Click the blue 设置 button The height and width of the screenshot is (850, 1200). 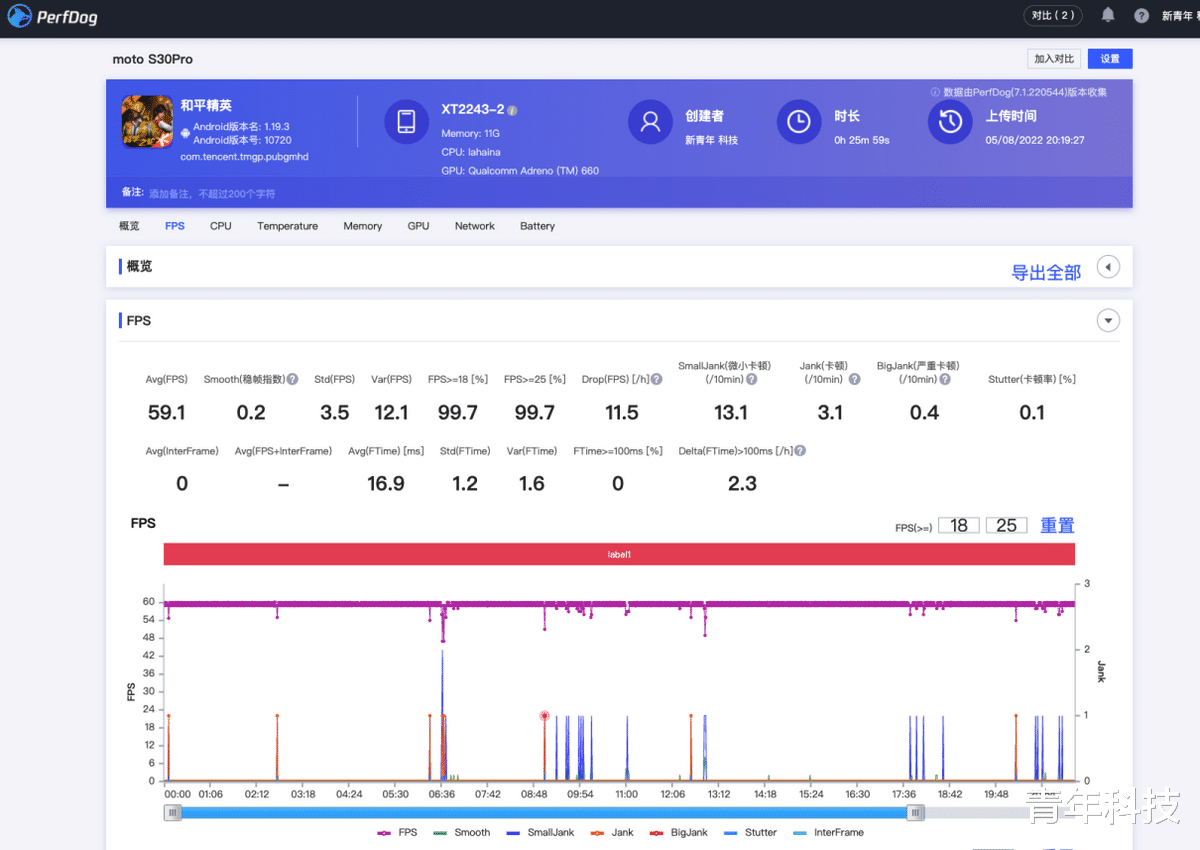click(x=1110, y=59)
